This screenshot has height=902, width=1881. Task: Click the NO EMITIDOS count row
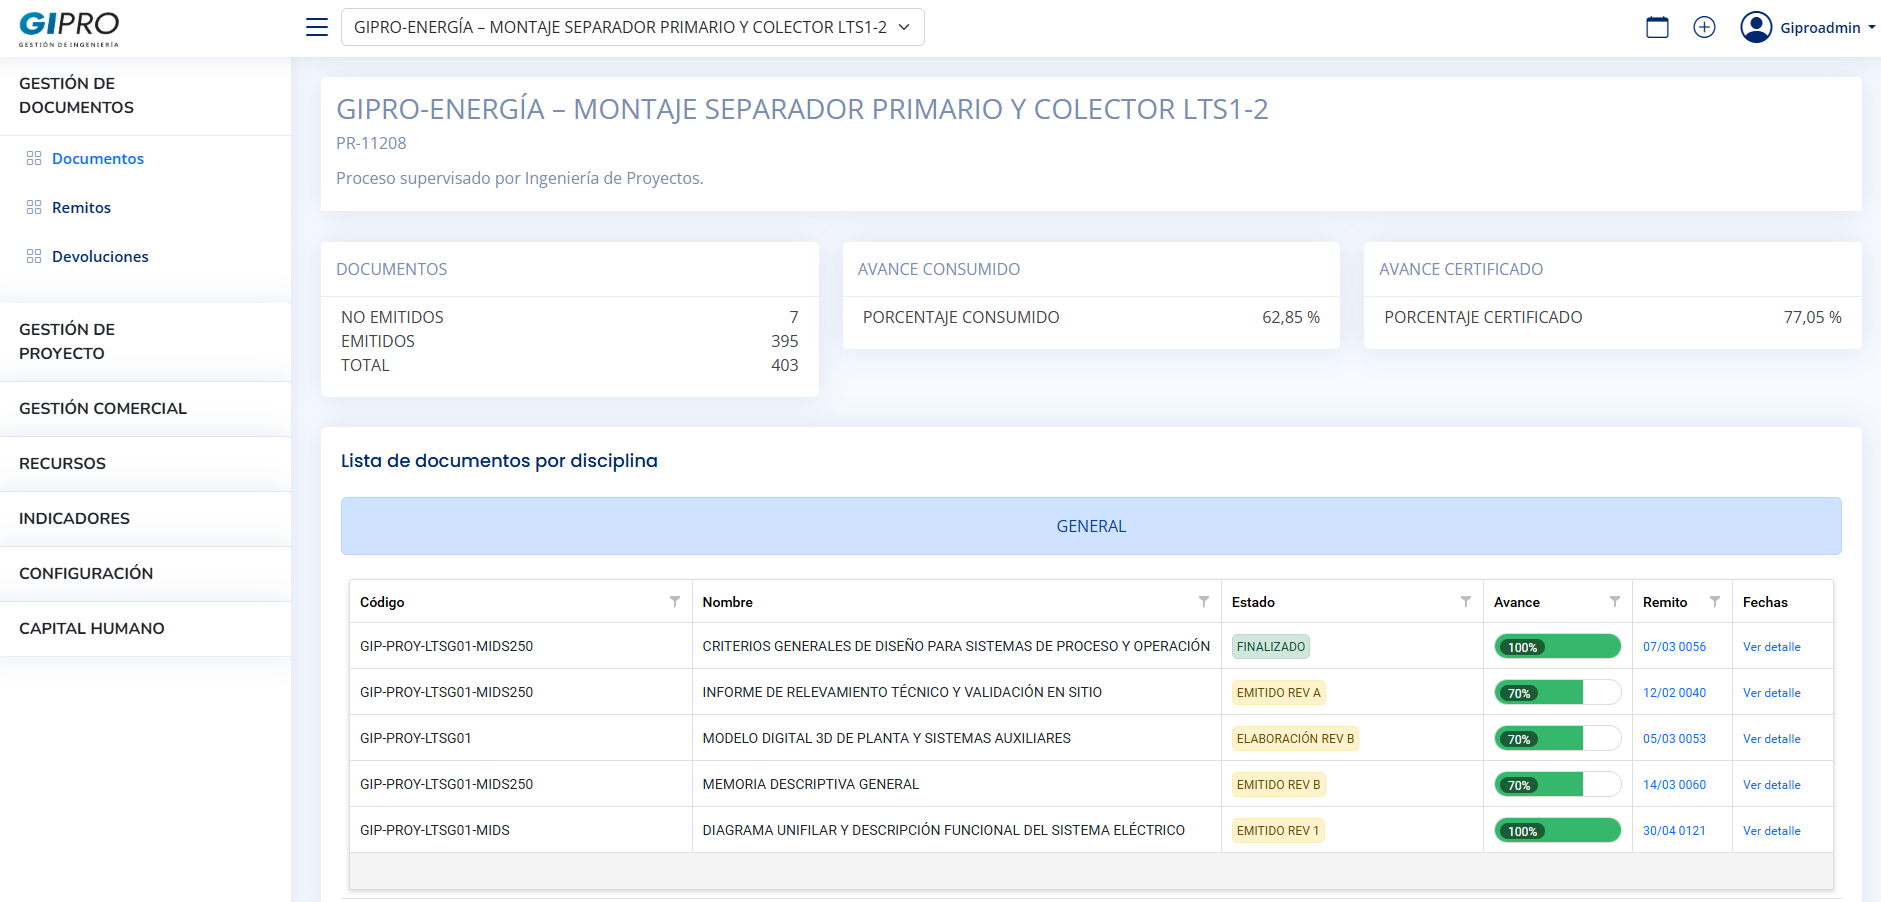569,317
